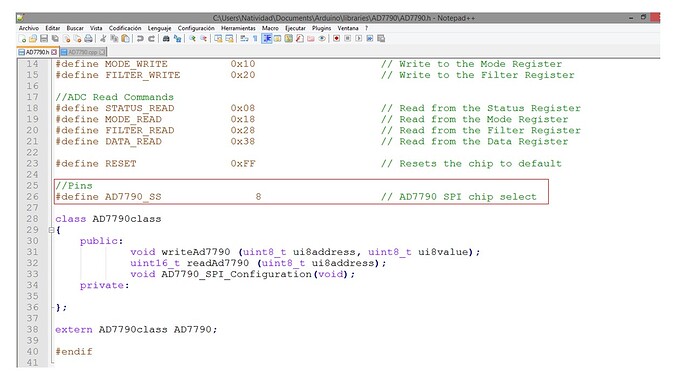Toggle show all characters pilcrow button

[x=255, y=39]
